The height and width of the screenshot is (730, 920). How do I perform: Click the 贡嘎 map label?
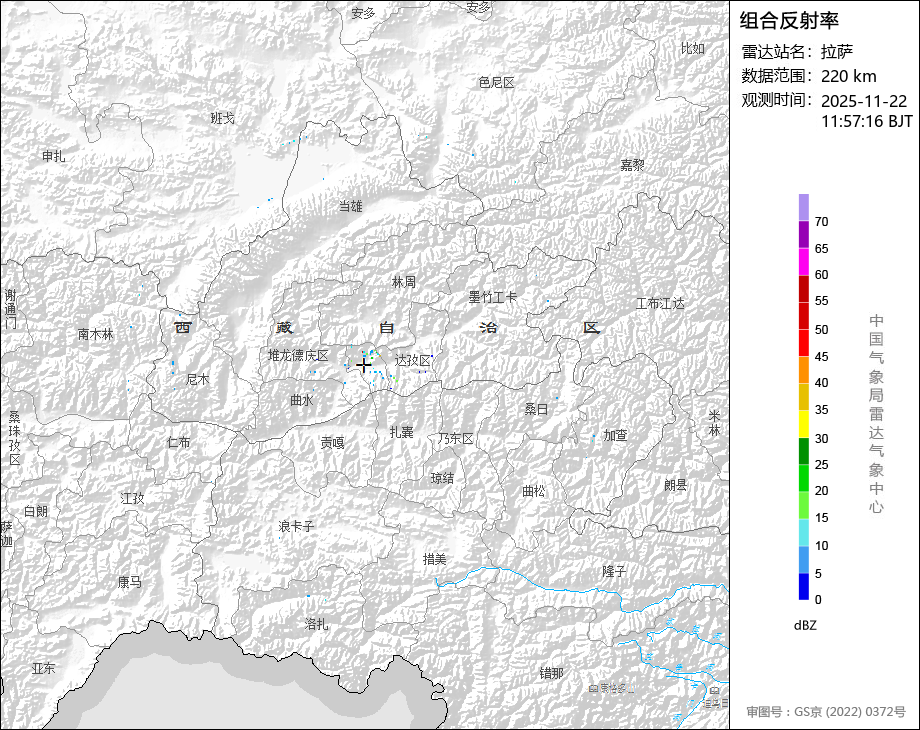pyautogui.click(x=333, y=443)
